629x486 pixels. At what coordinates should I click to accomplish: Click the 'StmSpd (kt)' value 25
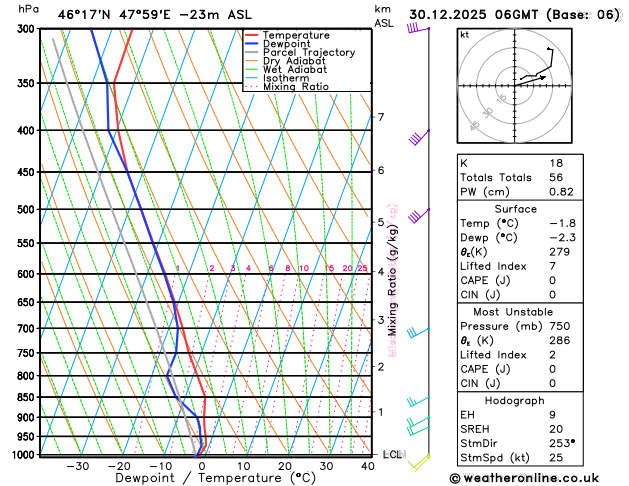(556, 458)
